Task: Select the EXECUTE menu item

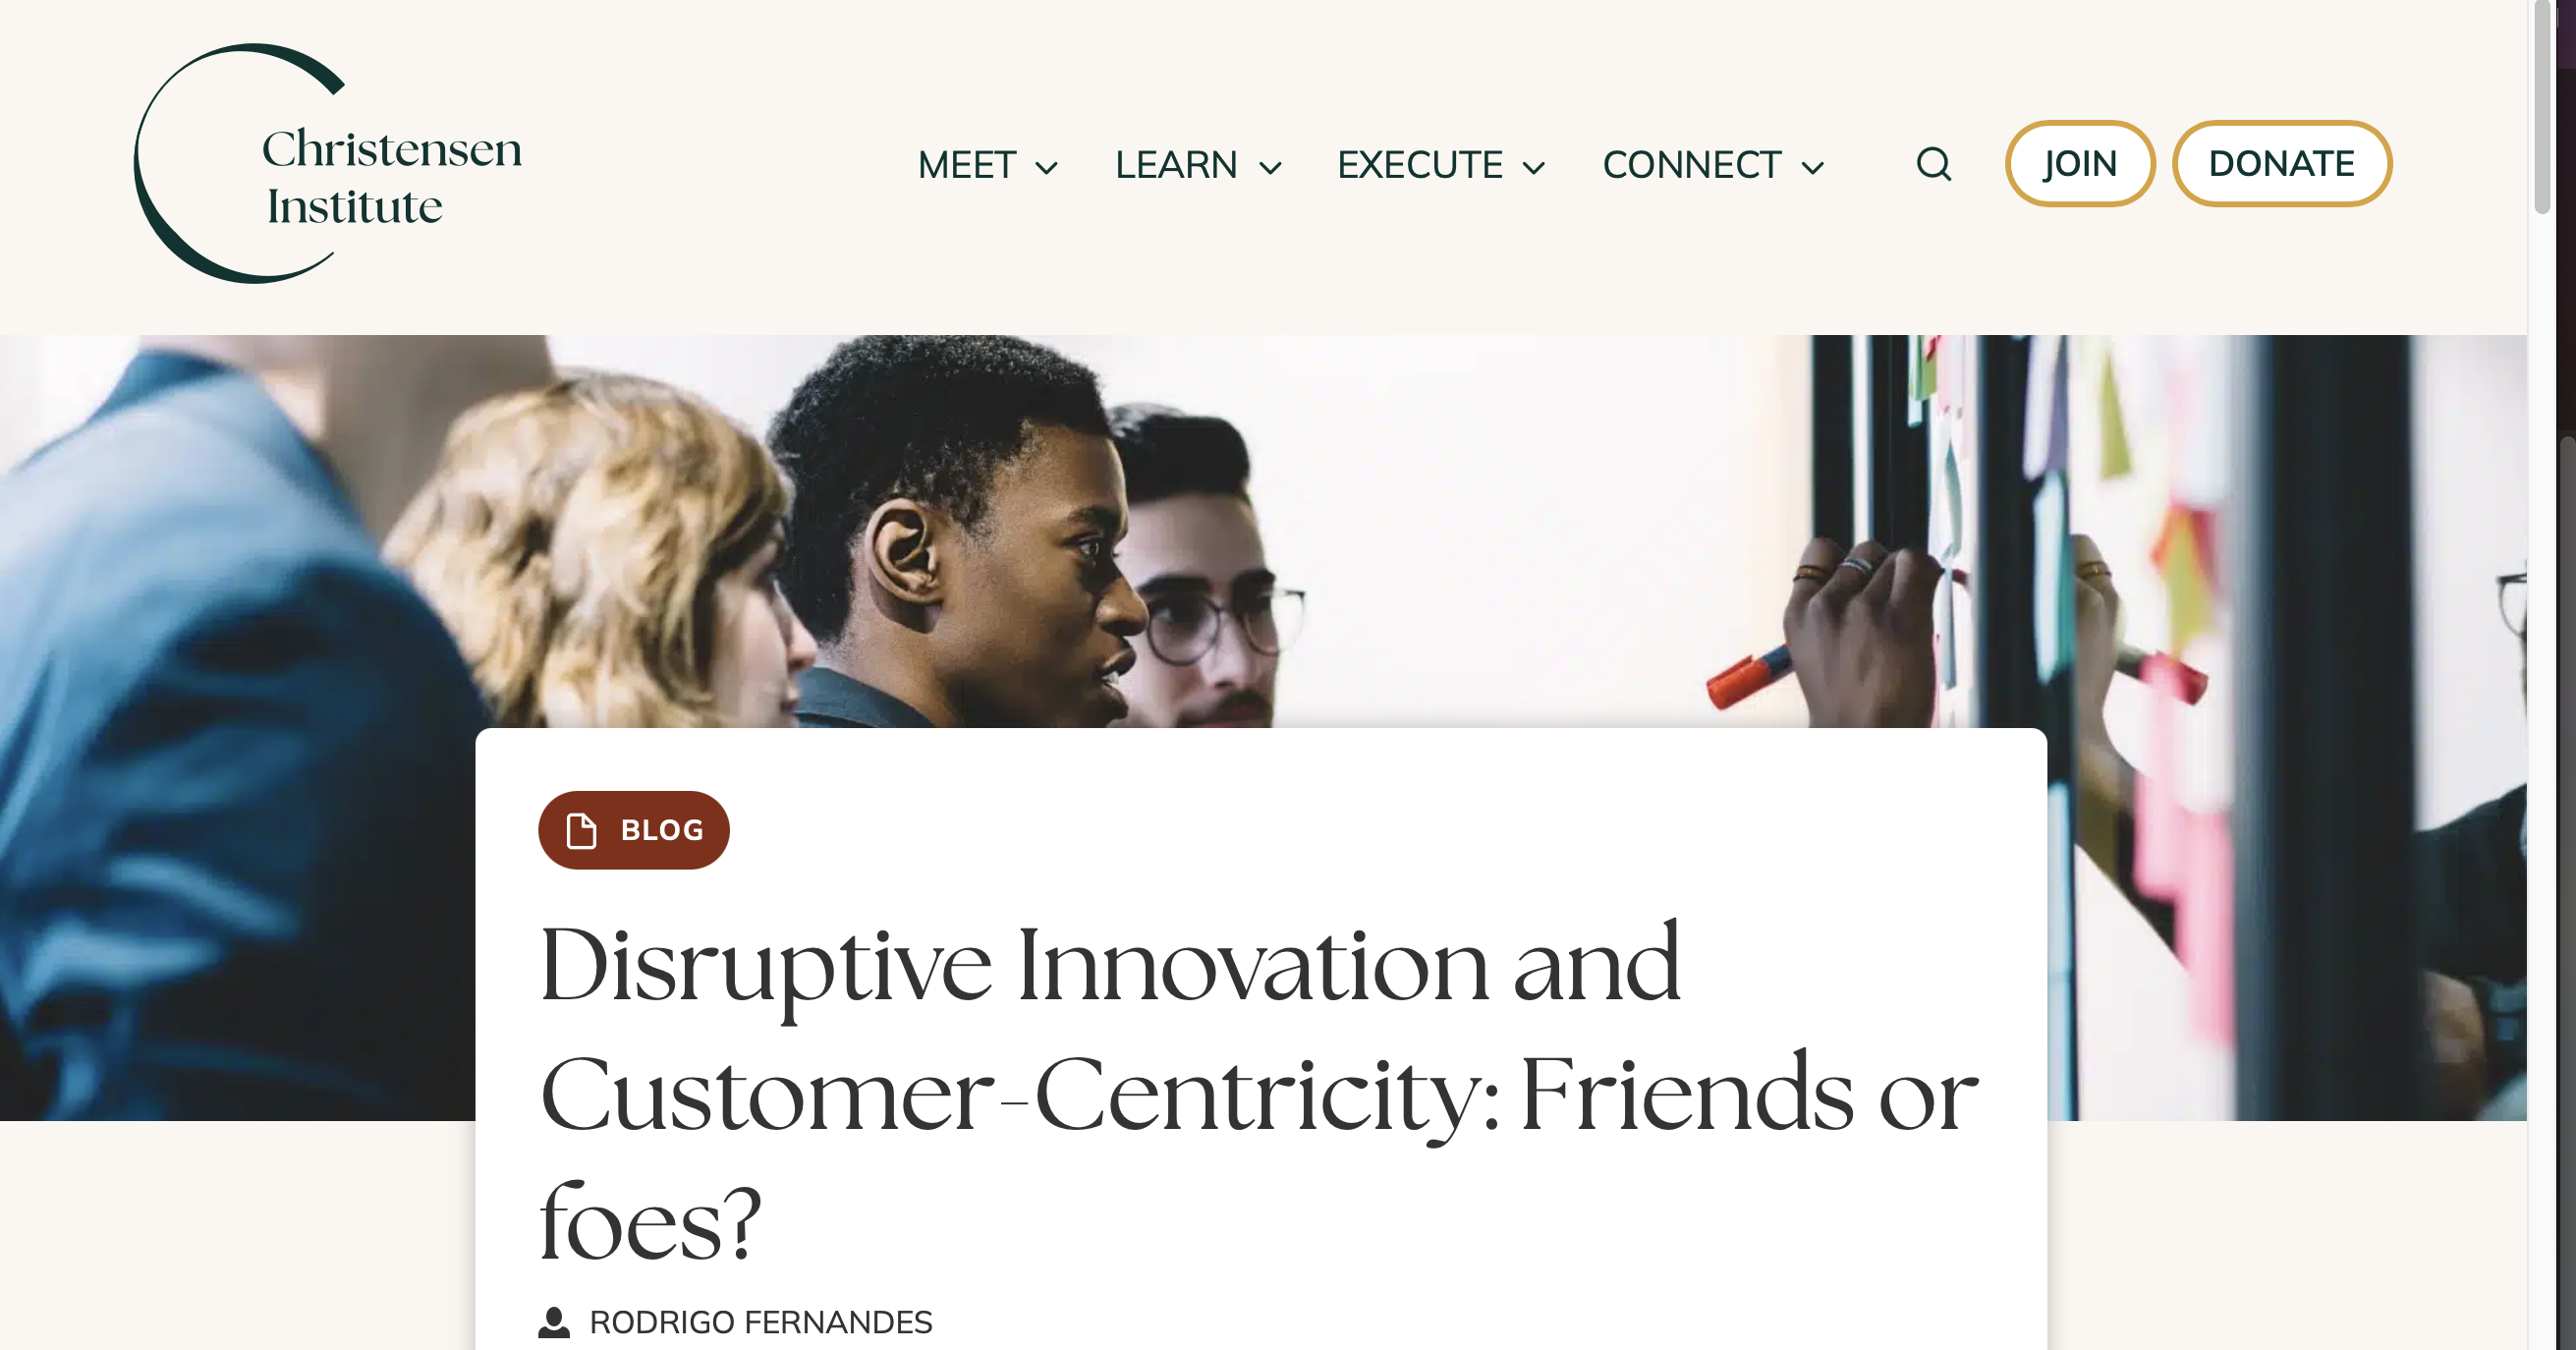Action: click(x=1420, y=165)
